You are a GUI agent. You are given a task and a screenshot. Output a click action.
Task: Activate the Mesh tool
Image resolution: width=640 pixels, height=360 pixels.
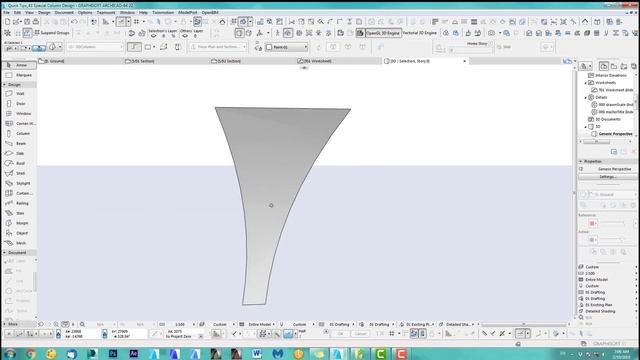click(x=19, y=243)
